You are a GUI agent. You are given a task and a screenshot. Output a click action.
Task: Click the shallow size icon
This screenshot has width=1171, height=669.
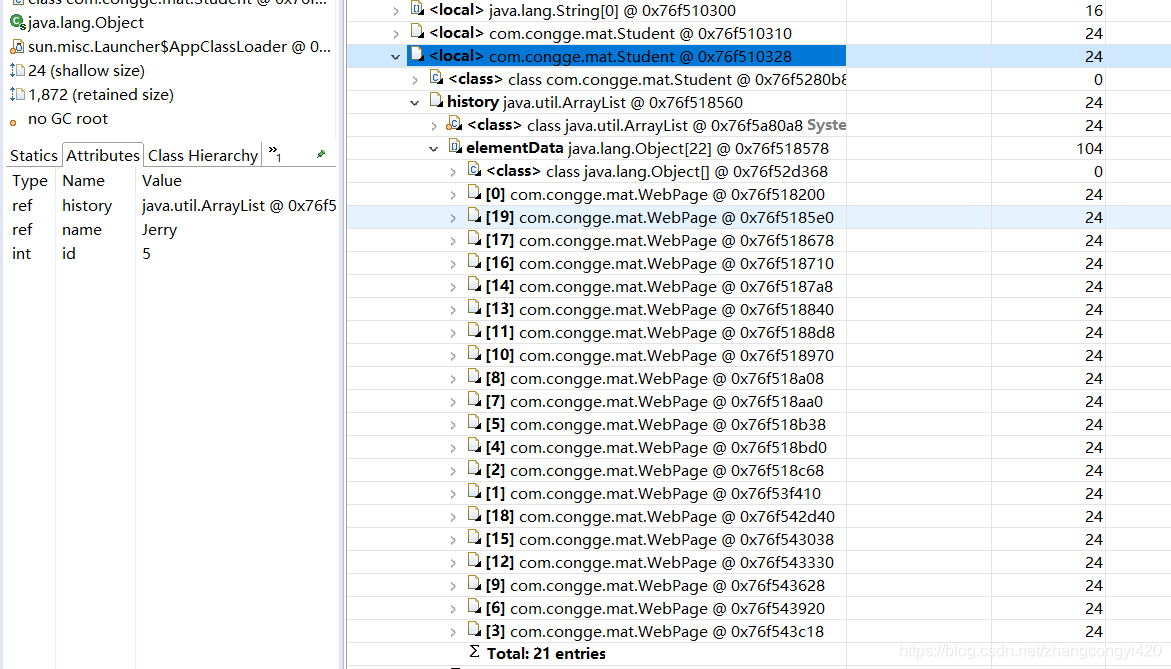pyautogui.click(x=17, y=70)
